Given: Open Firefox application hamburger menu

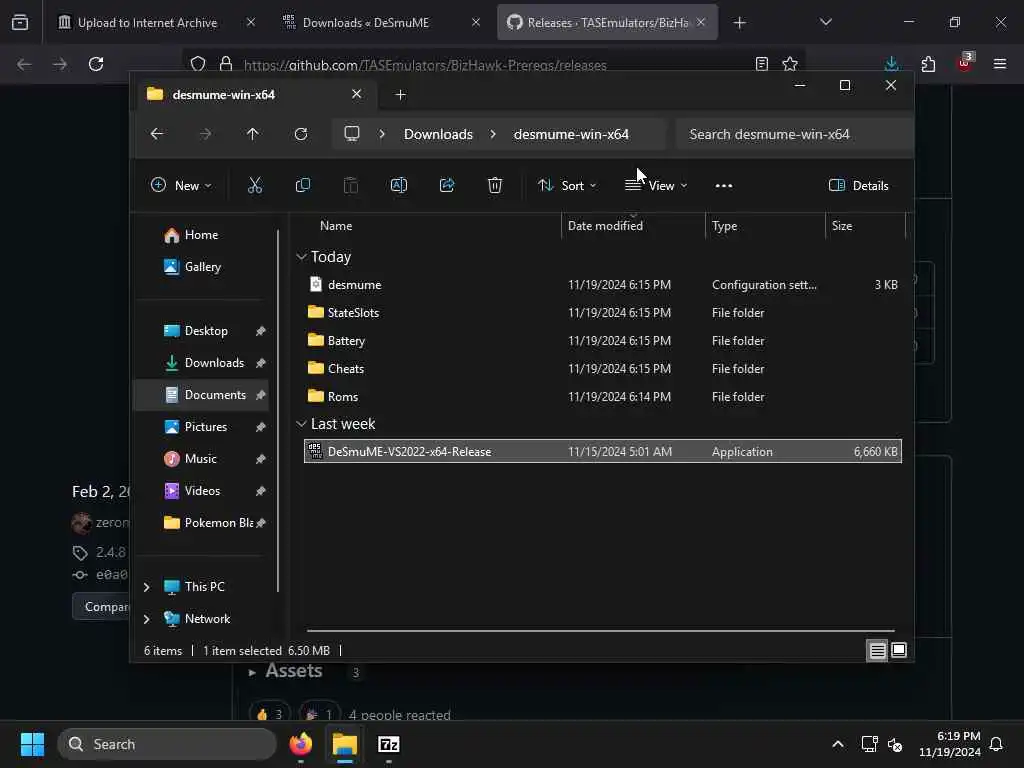Looking at the screenshot, I should pyautogui.click(x=1000, y=64).
